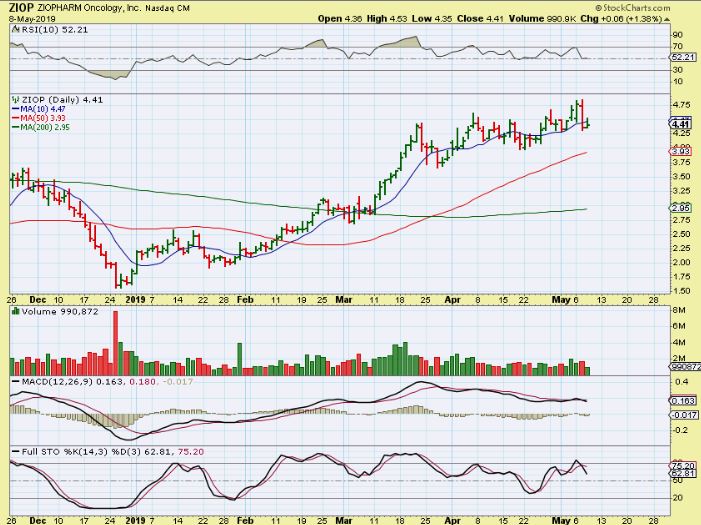Click the Low 4.35 value in header
Image resolution: width=701 pixels, height=525 pixels.
(x=432, y=19)
